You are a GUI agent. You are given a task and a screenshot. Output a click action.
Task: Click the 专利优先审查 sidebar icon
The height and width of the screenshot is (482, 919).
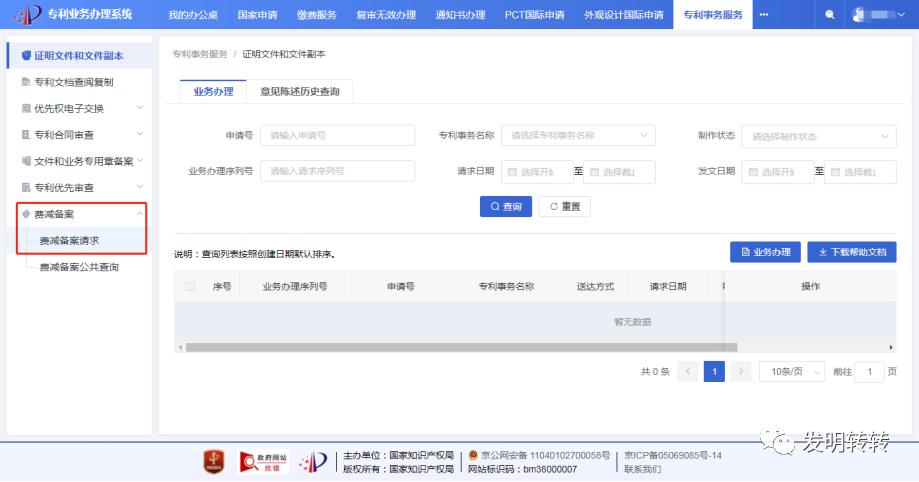coord(26,187)
